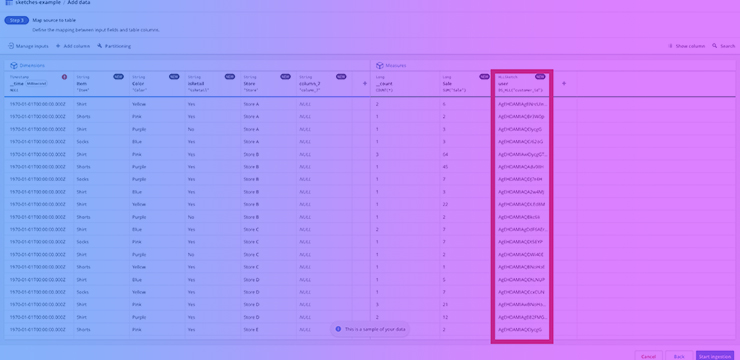Click the red warning icon on __time column
The image size is (740, 360).
pos(65,77)
